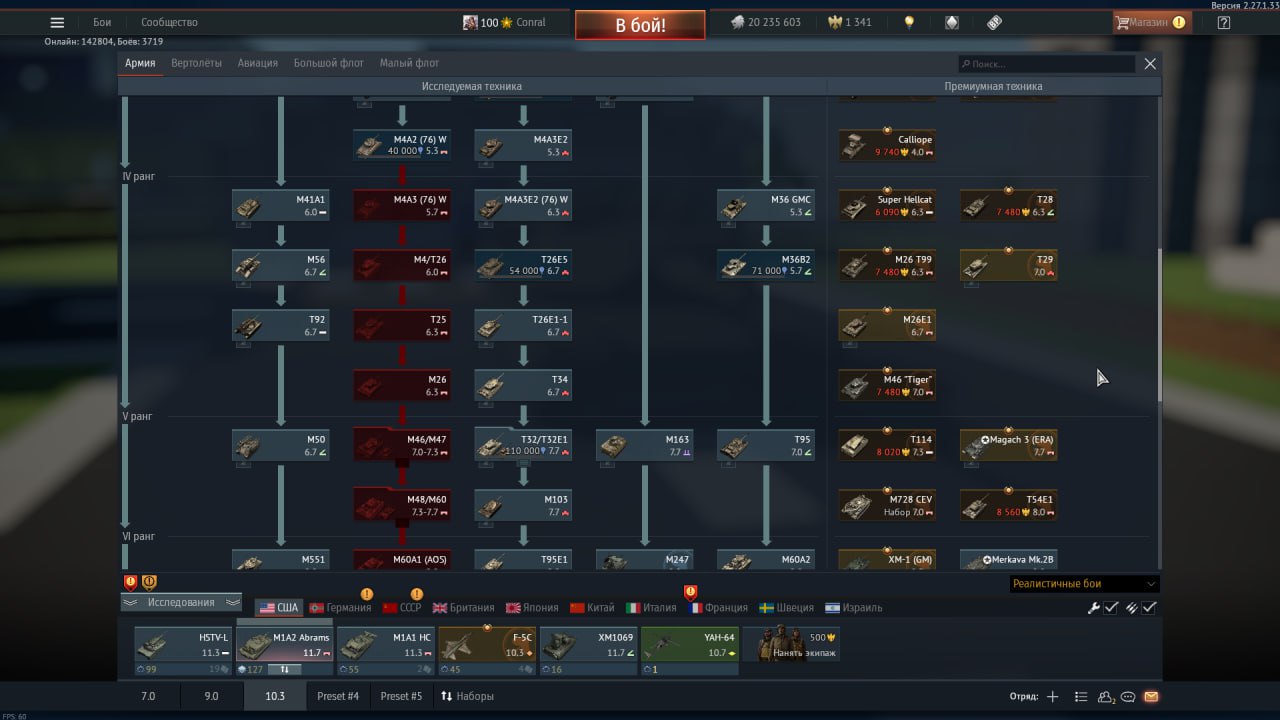Select the premium Super Hellcat icon
This screenshot has height=720, width=1280.
click(x=854, y=206)
